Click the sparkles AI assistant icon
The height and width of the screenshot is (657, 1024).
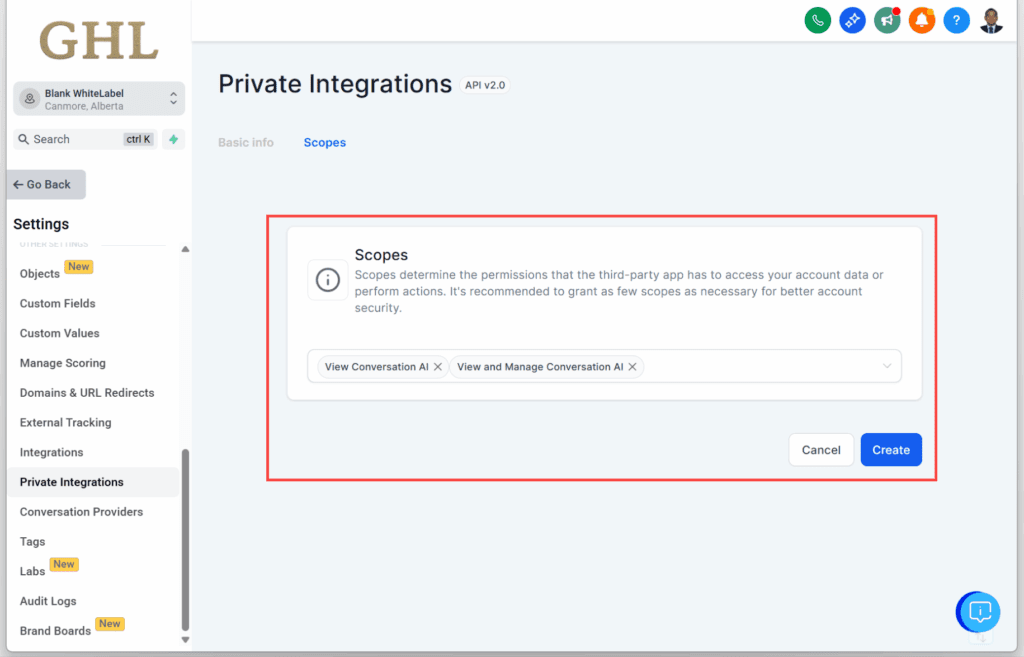point(852,20)
